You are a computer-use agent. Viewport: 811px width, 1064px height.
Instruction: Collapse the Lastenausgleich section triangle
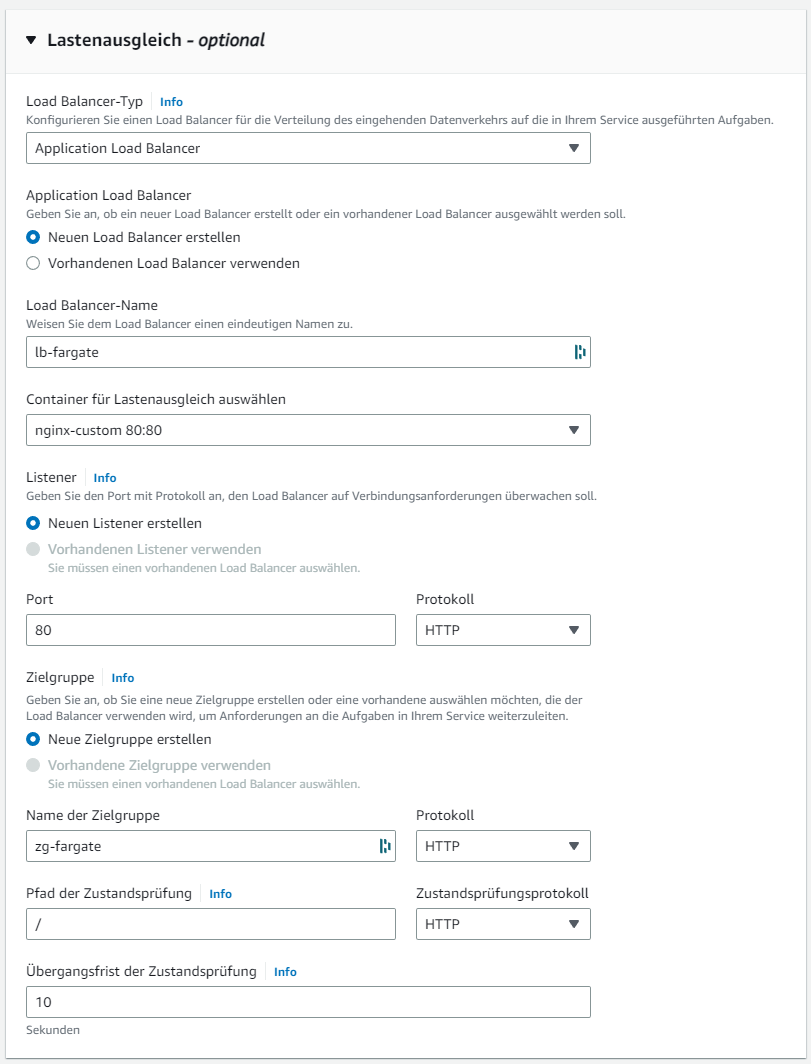(x=31, y=41)
